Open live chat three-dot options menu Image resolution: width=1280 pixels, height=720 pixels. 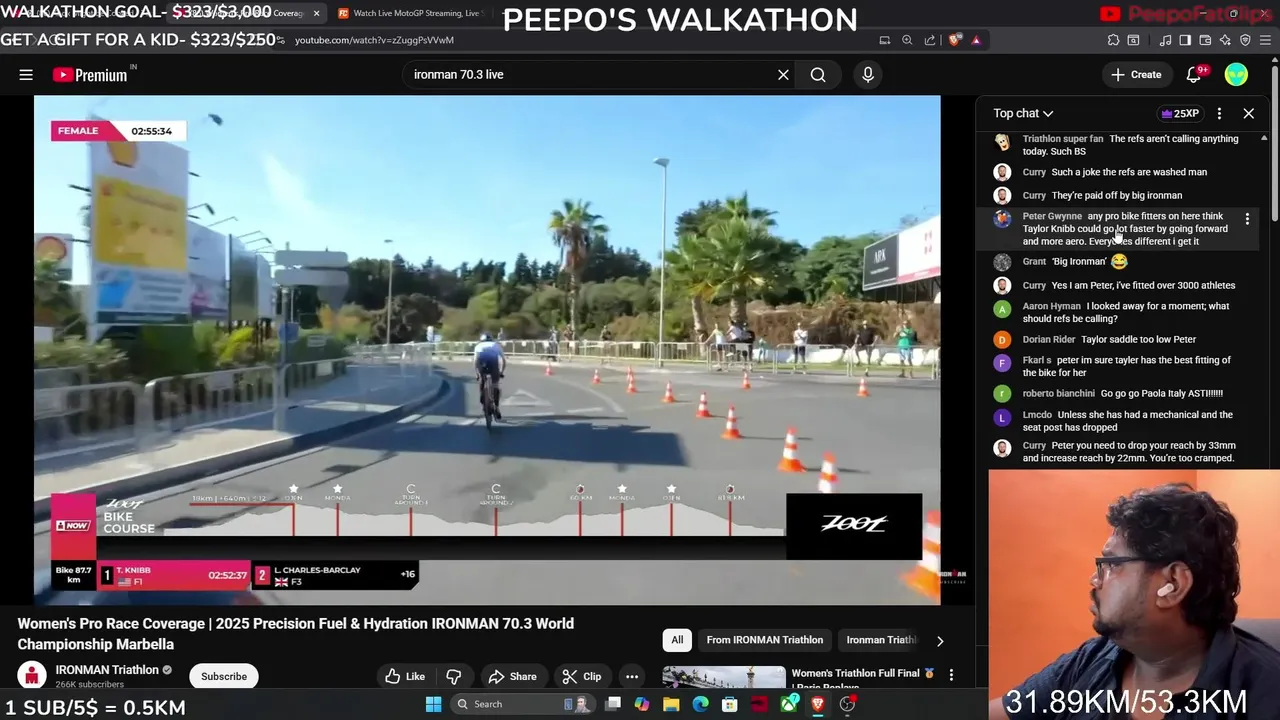[1219, 113]
